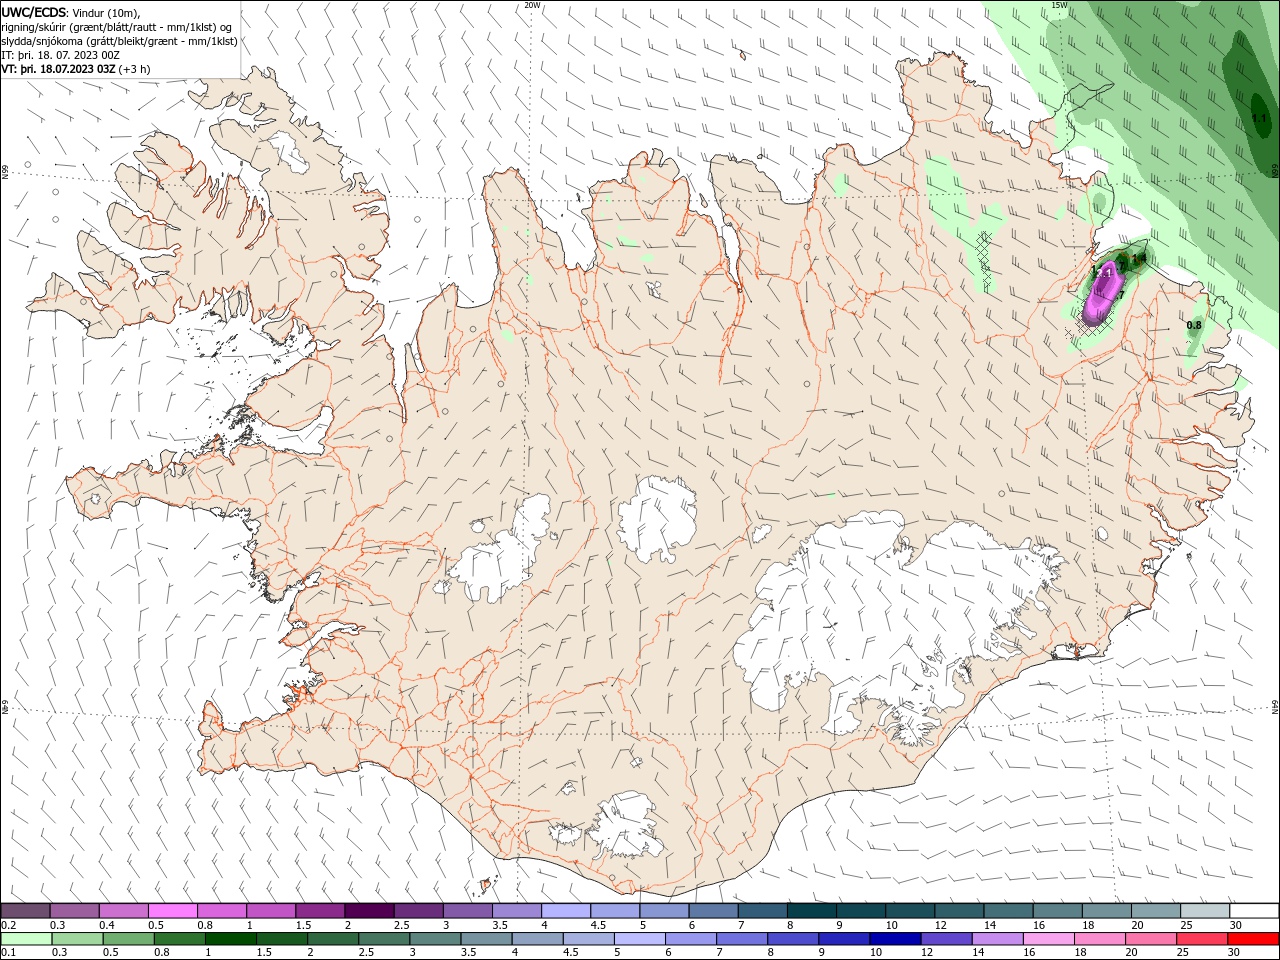Image resolution: width=1280 pixels, height=960 pixels.
Task: Click the 'IT: þri. 18. 07. 2023 00Z' line
Action: 61,55
